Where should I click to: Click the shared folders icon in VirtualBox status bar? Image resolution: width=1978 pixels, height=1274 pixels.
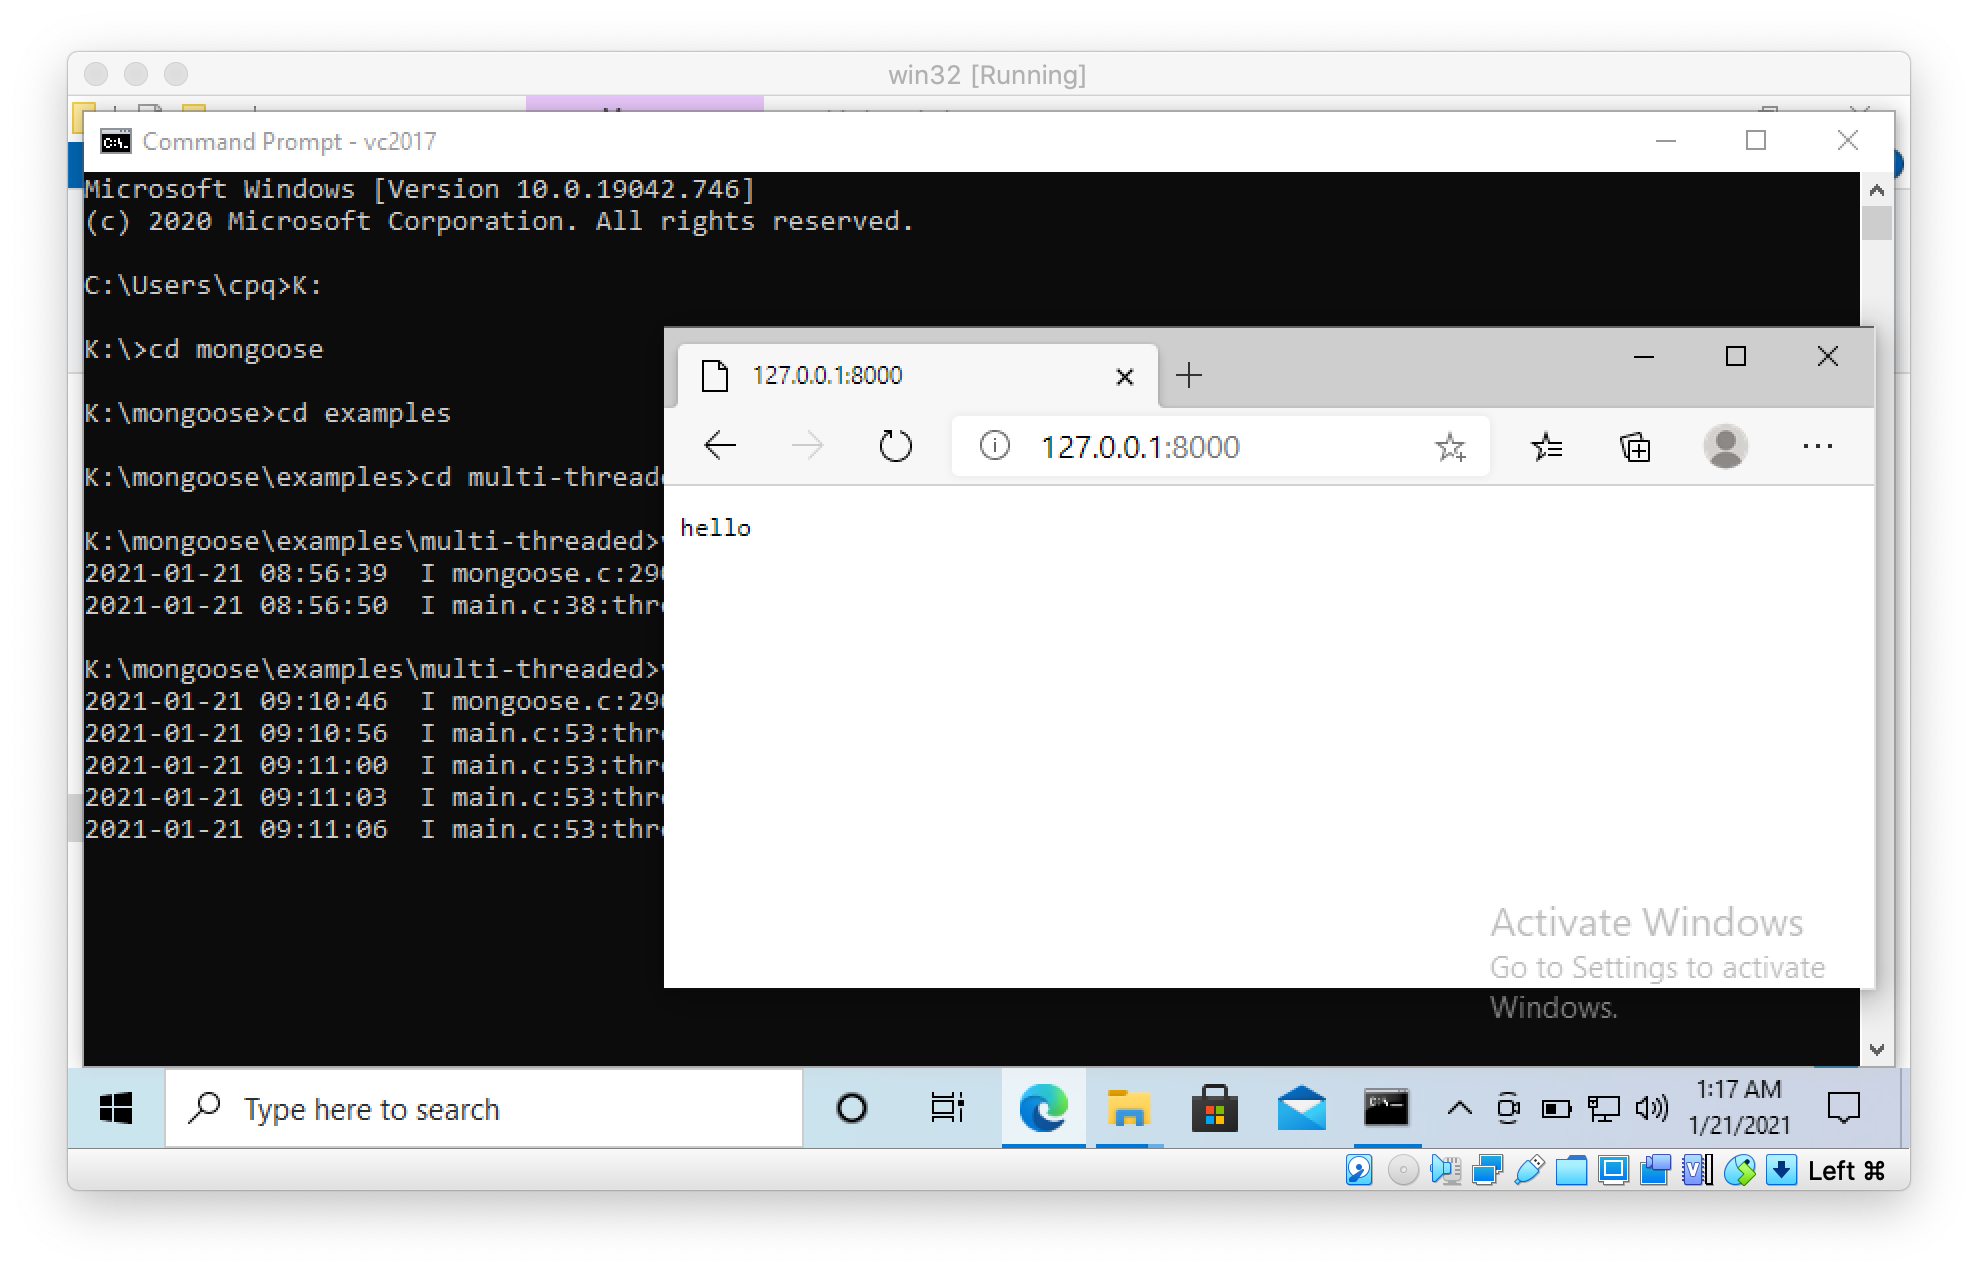(x=1572, y=1170)
